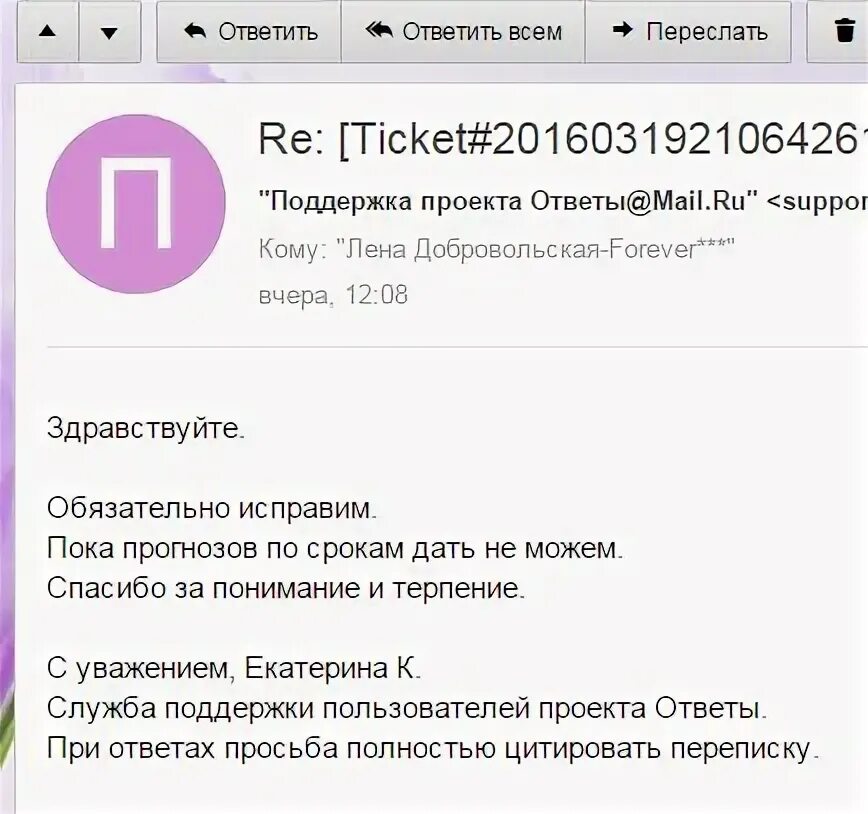Click the sender email address starting <suppor
868x814 pixels.
[818, 200]
